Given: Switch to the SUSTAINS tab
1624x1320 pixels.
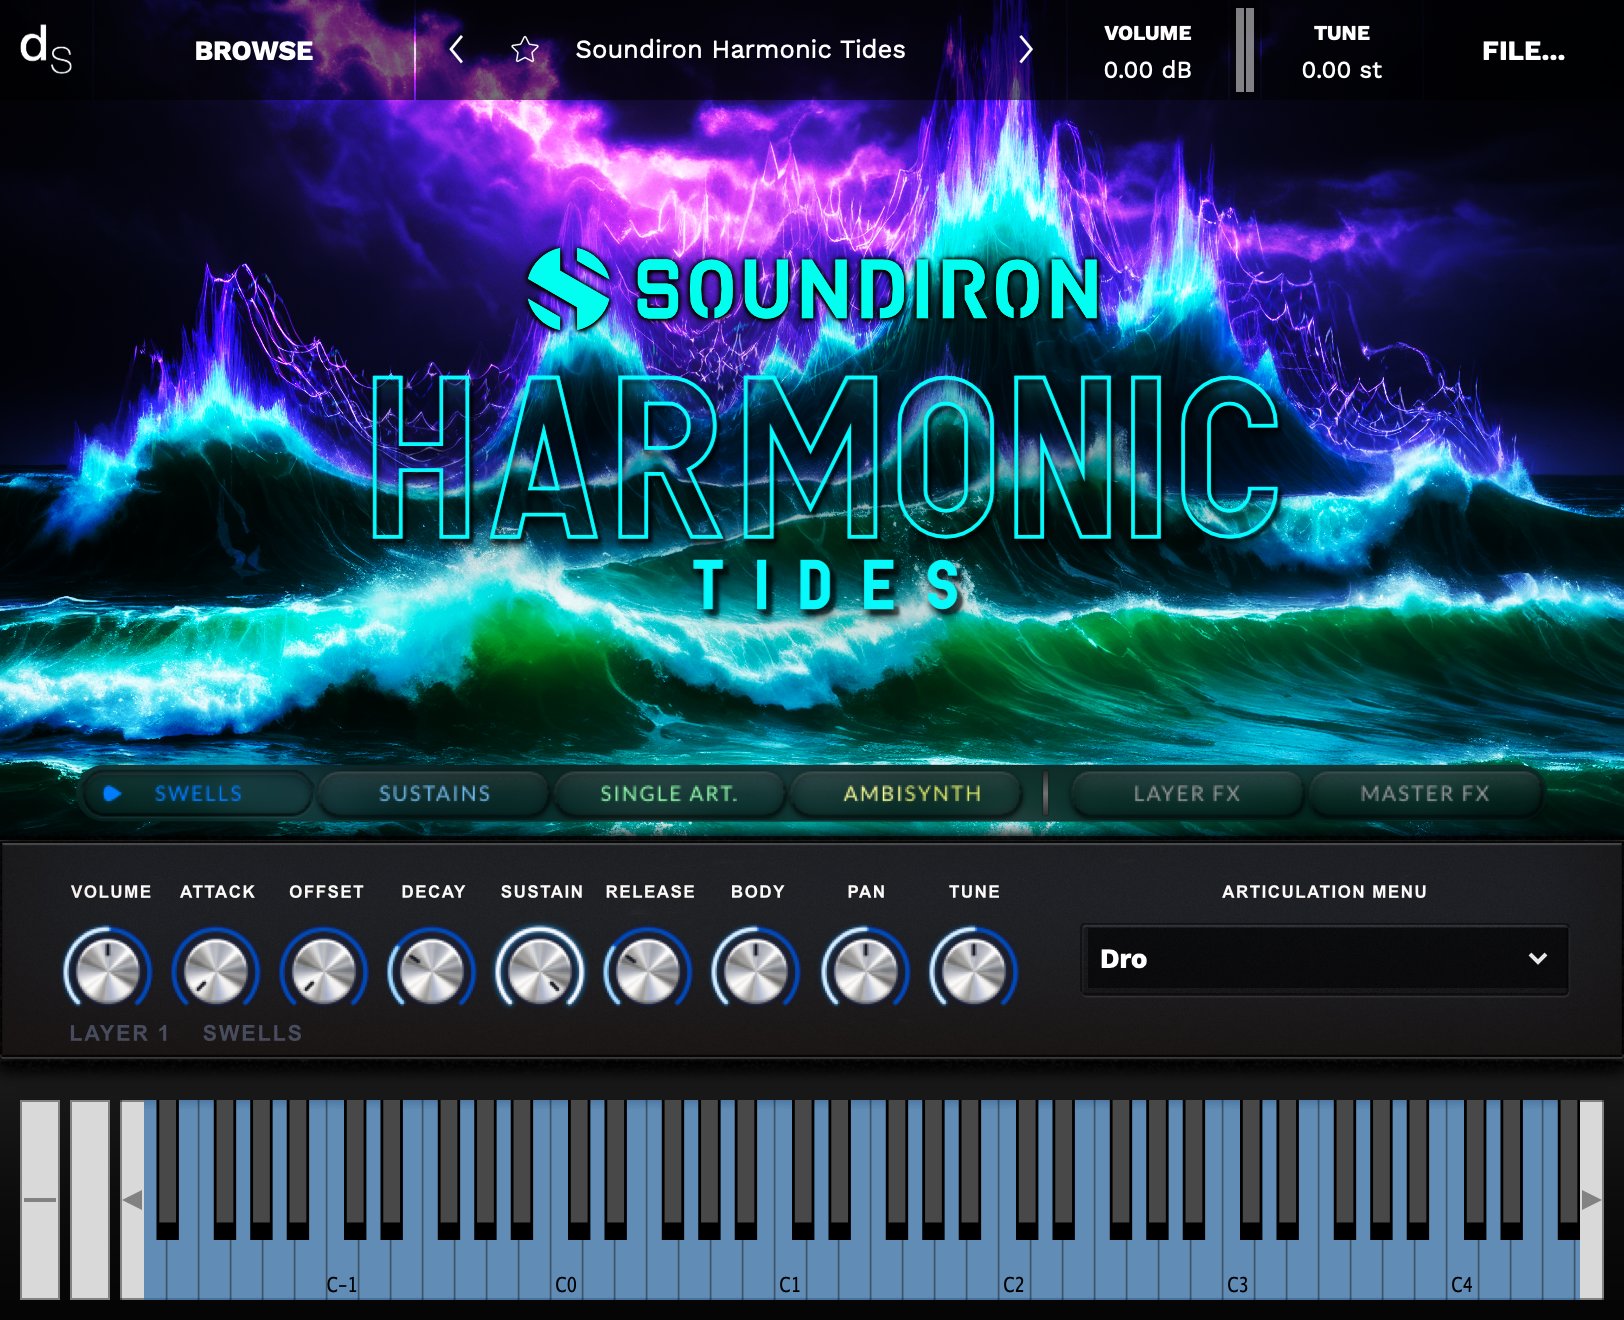Looking at the screenshot, I should [x=434, y=794].
